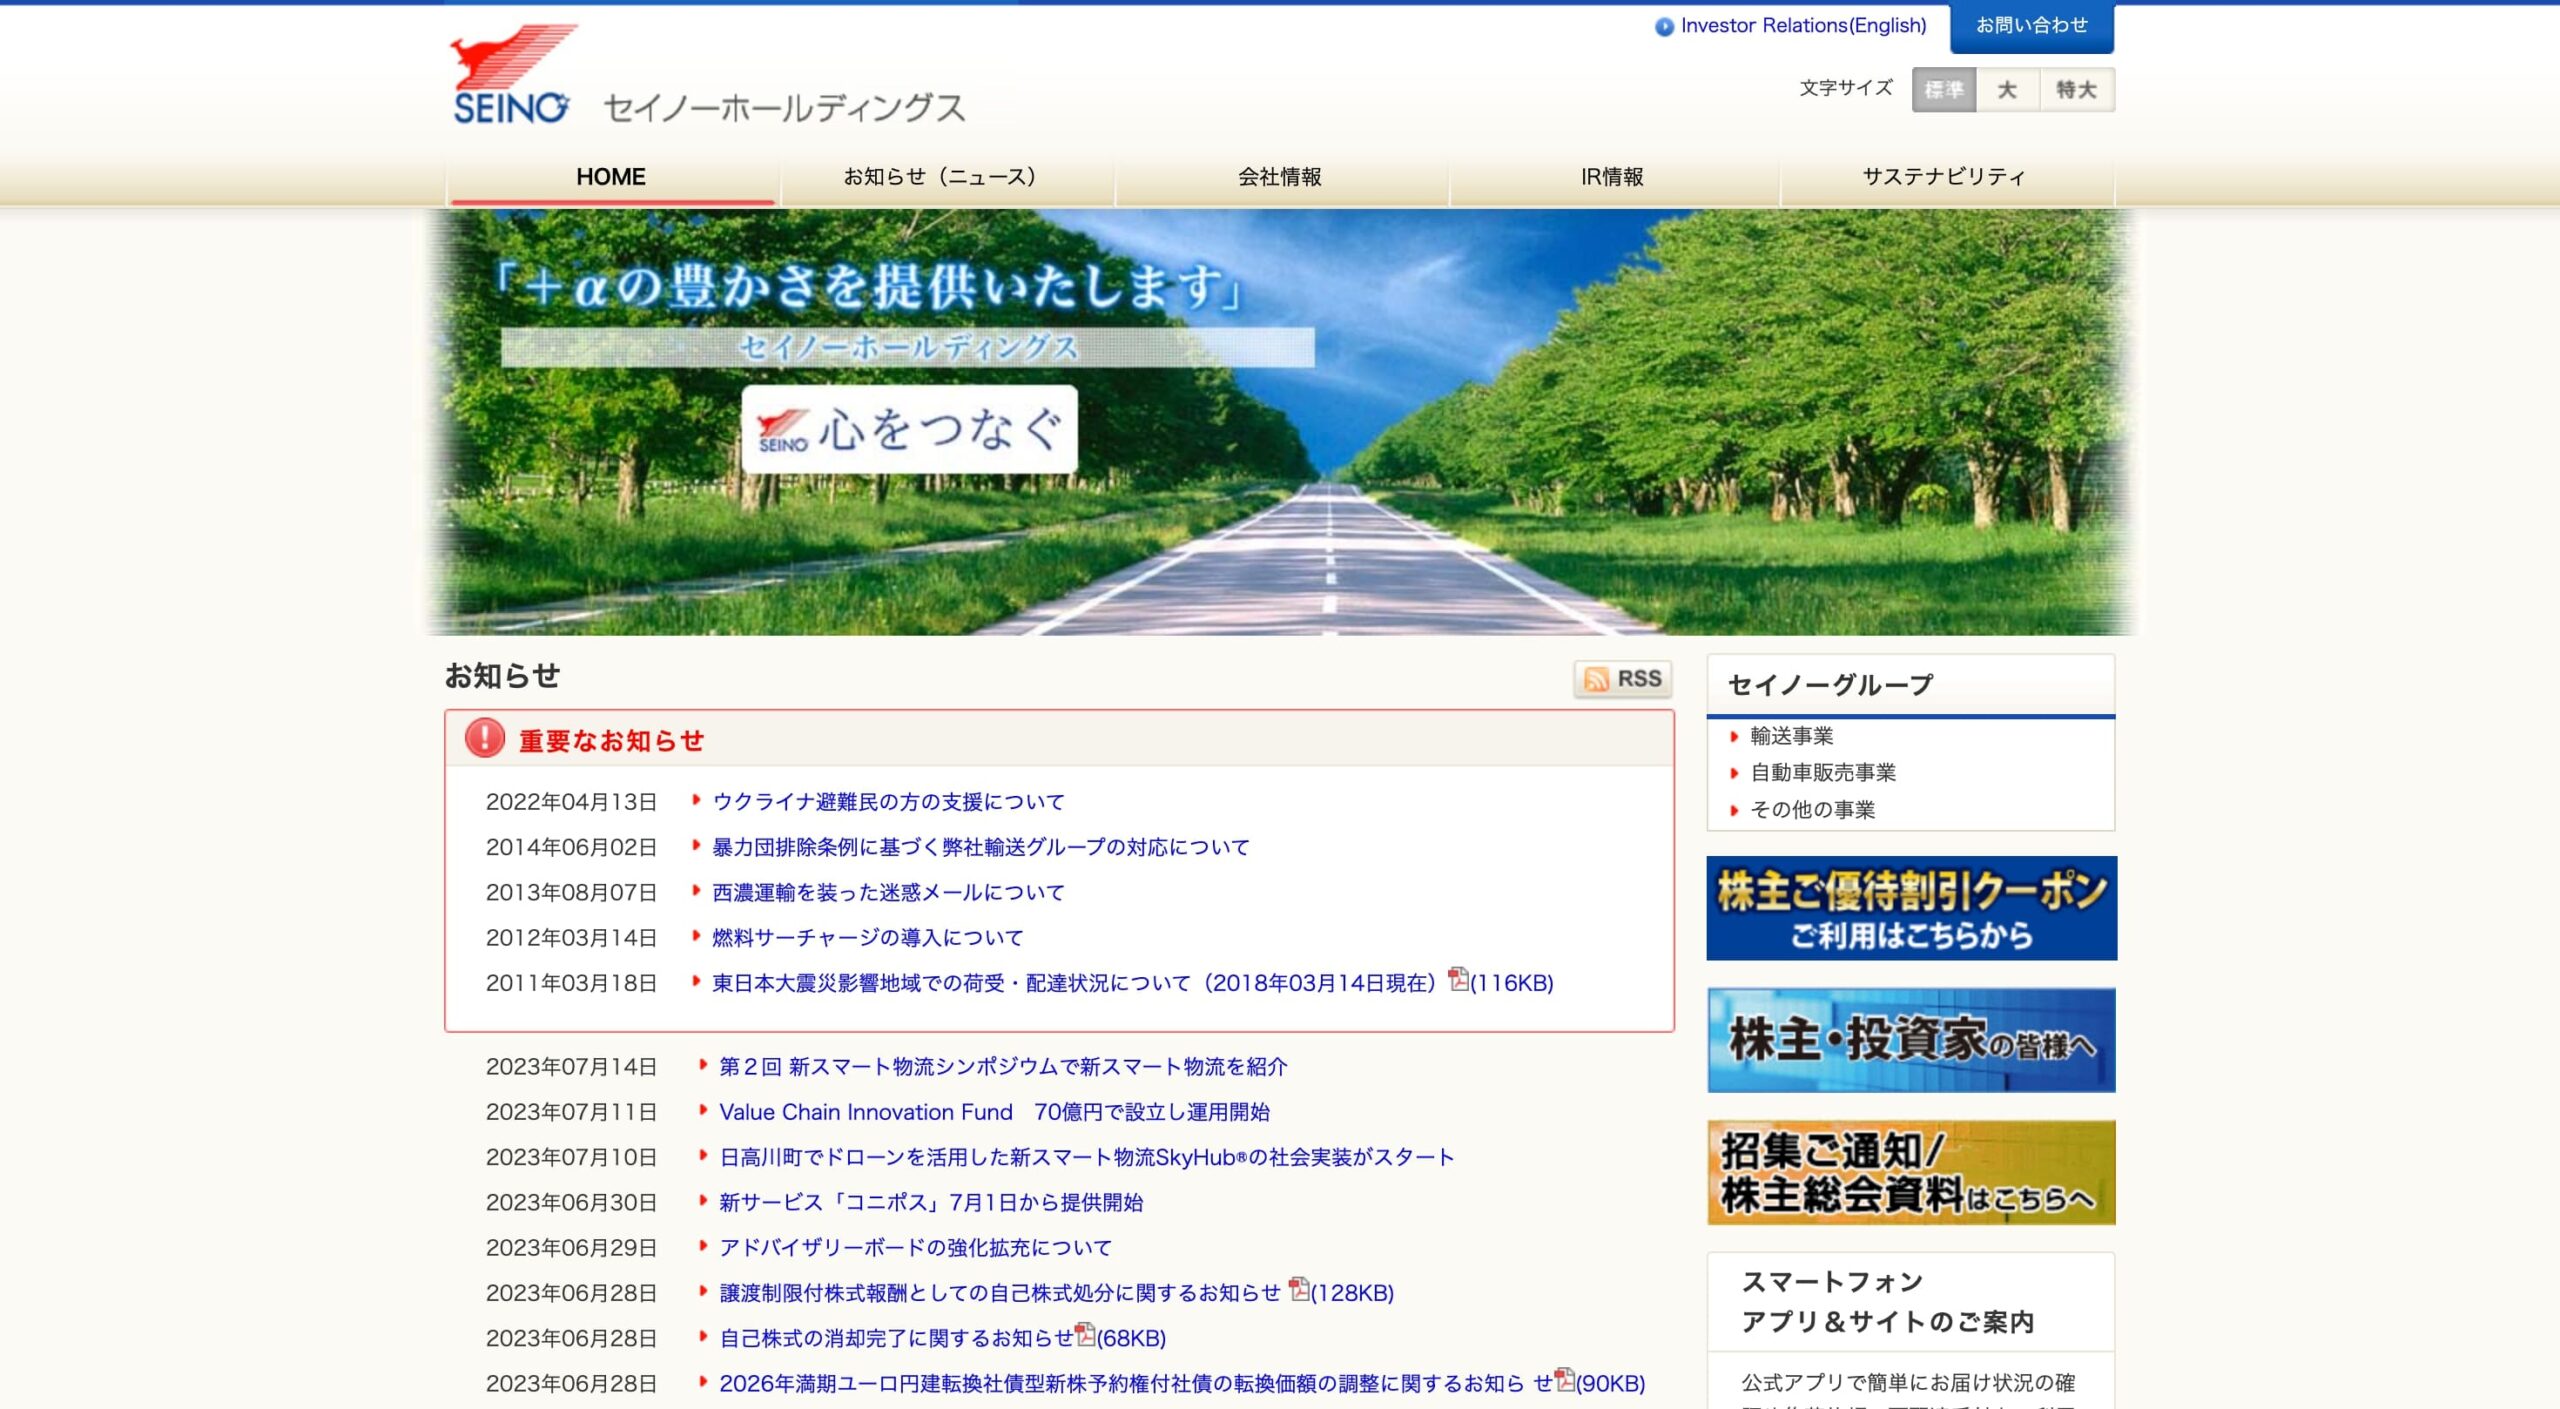Click the RSS feed icon button
Screen dimensions: 2560x1409
[1623, 679]
